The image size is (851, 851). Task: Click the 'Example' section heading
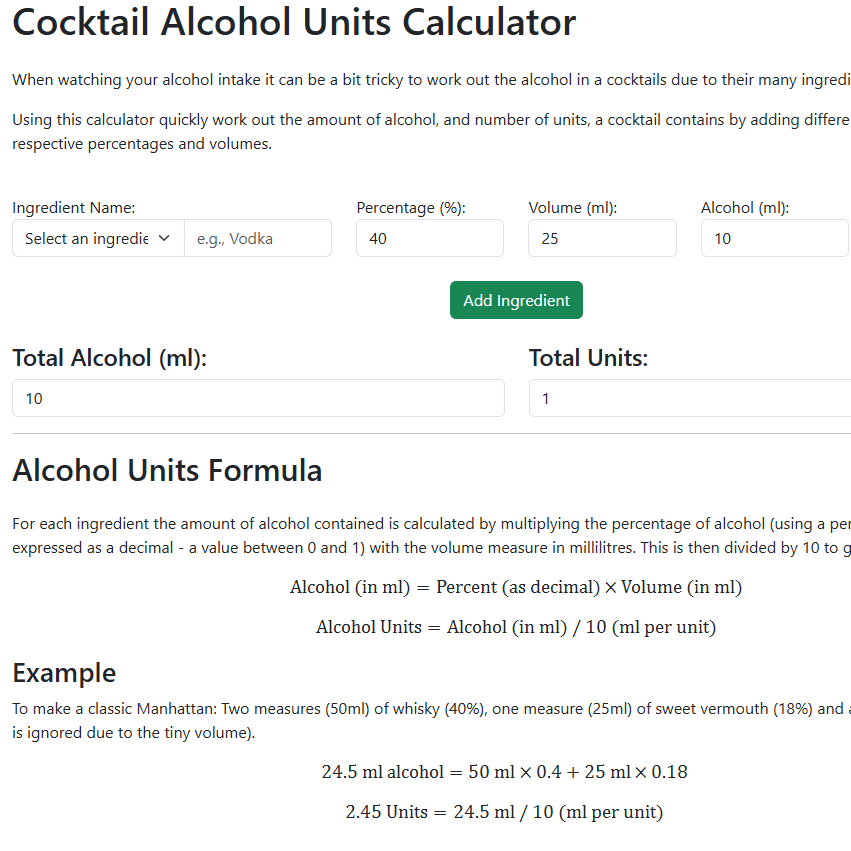pyautogui.click(x=64, y=672)
